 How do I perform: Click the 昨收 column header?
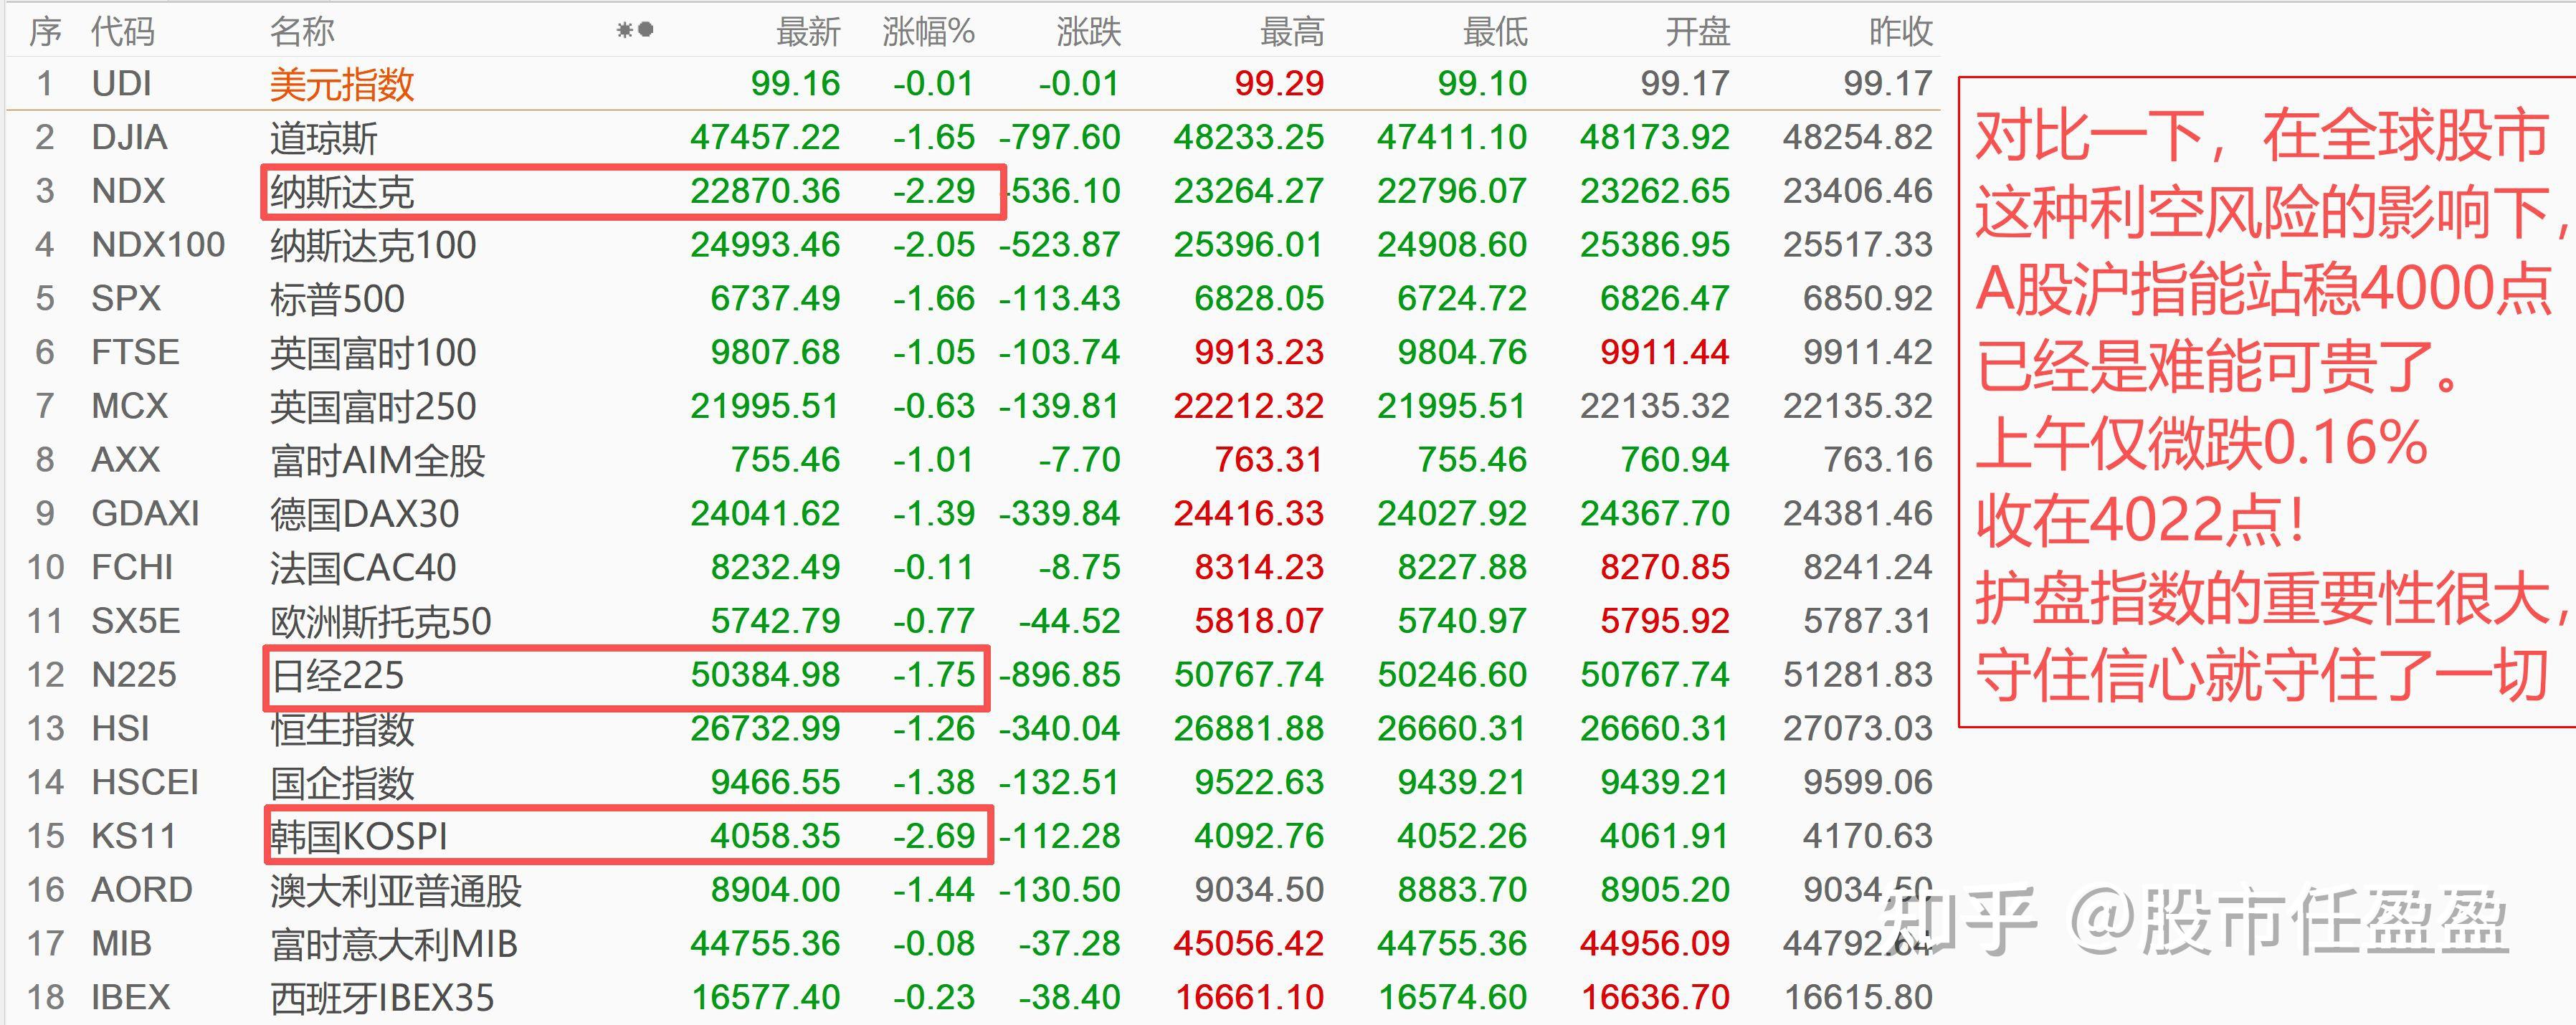(1901, 32)
